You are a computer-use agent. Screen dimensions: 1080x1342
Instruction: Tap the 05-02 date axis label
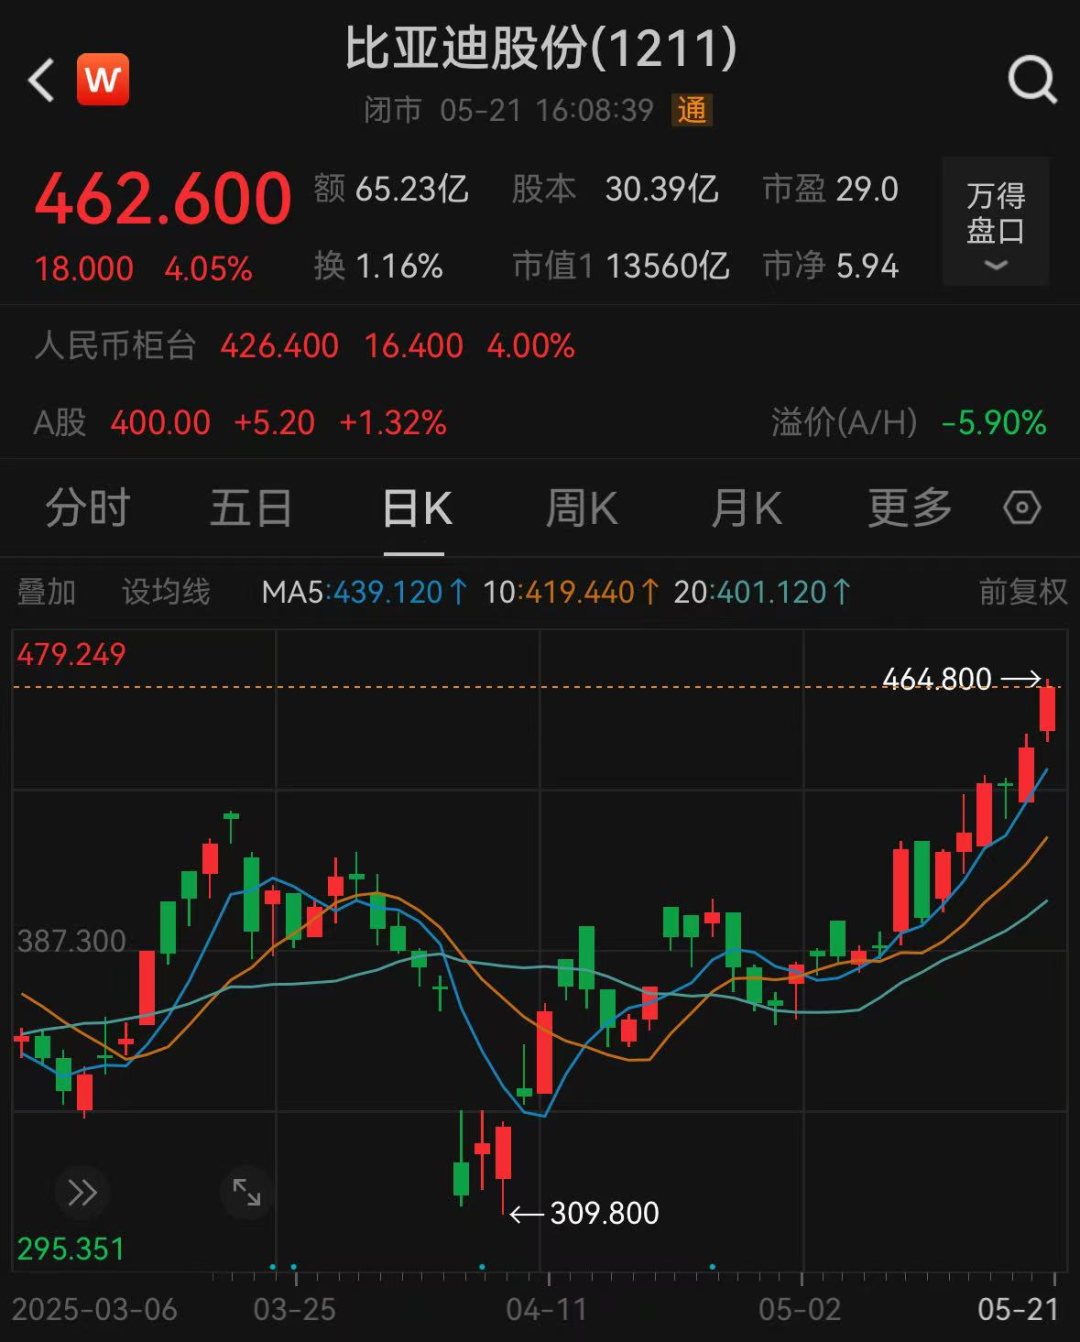point(799,1310)
